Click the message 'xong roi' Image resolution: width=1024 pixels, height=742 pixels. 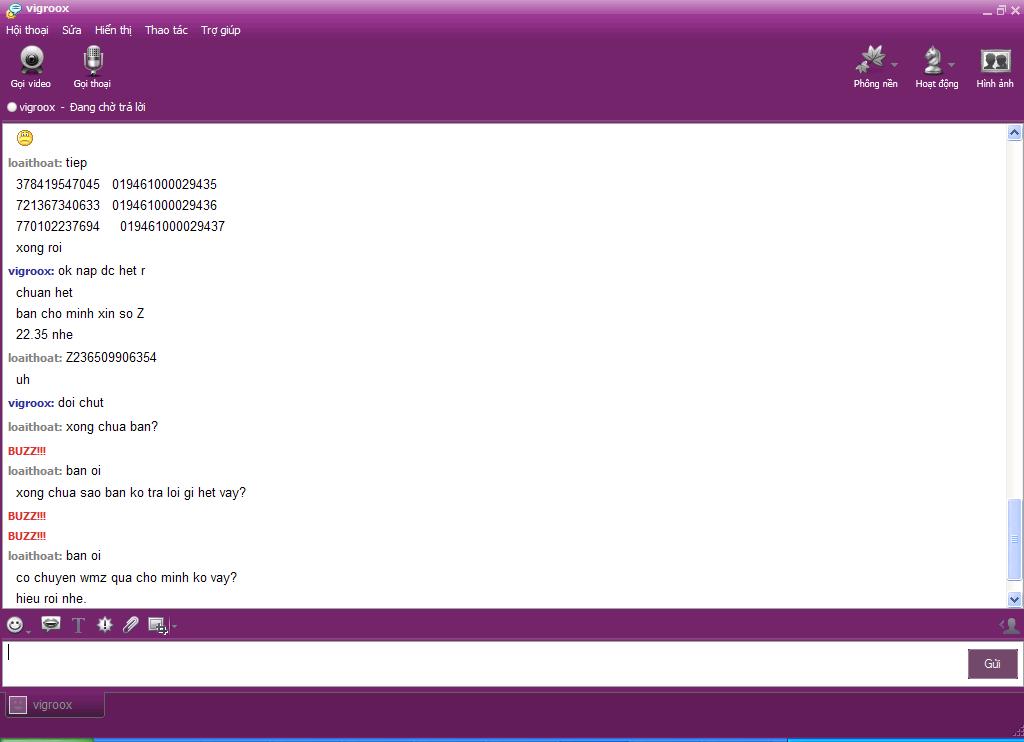tap(39, 248)
